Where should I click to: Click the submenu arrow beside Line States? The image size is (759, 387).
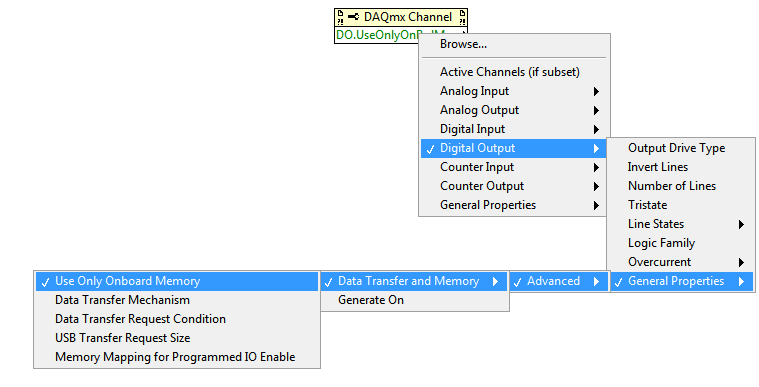point(742,224)
